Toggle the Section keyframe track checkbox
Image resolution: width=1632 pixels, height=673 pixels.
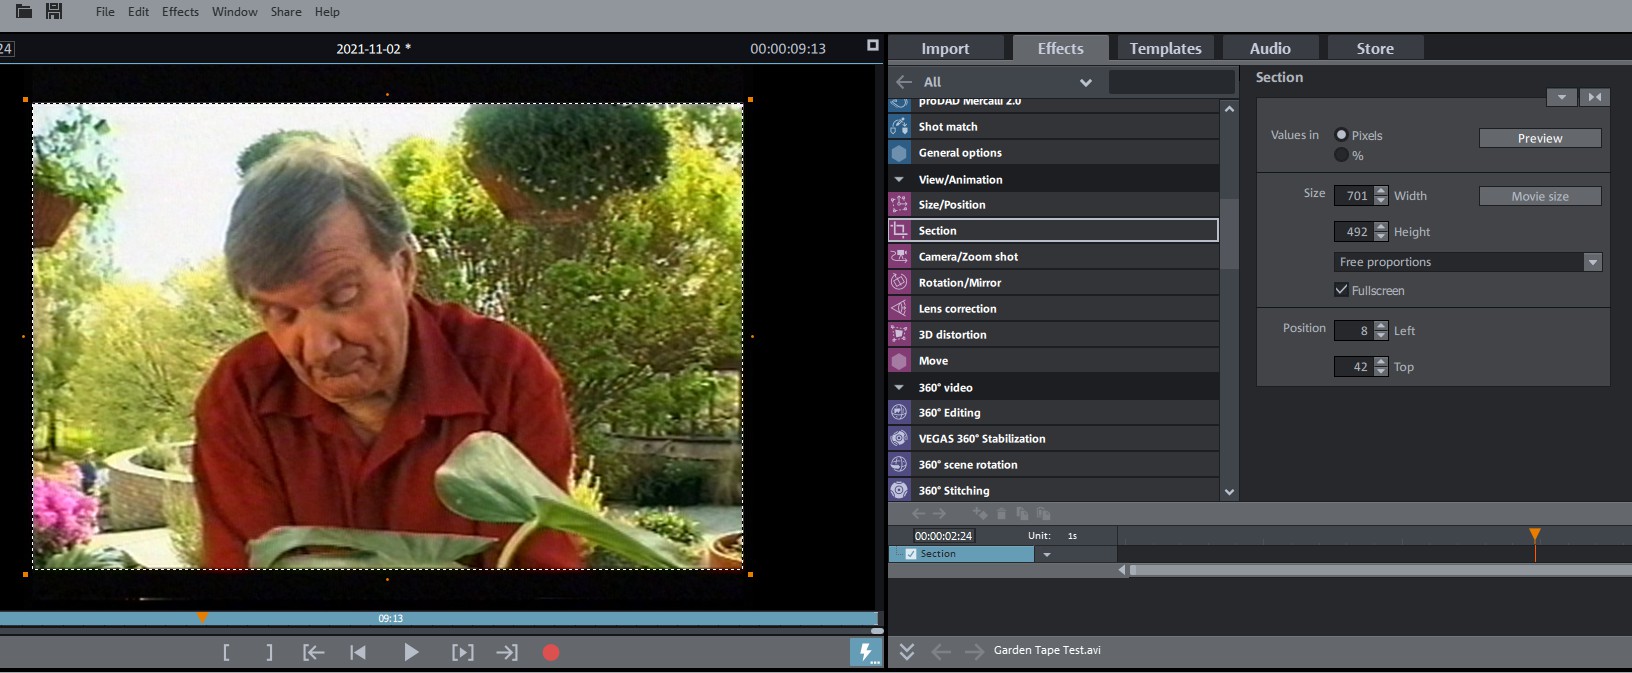[x=911, y=554]
